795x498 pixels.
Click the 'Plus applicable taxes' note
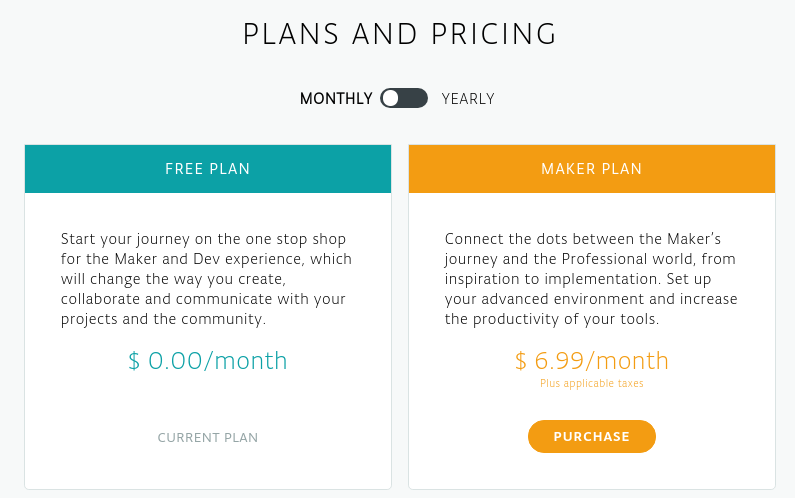click(x=592, y=383)
